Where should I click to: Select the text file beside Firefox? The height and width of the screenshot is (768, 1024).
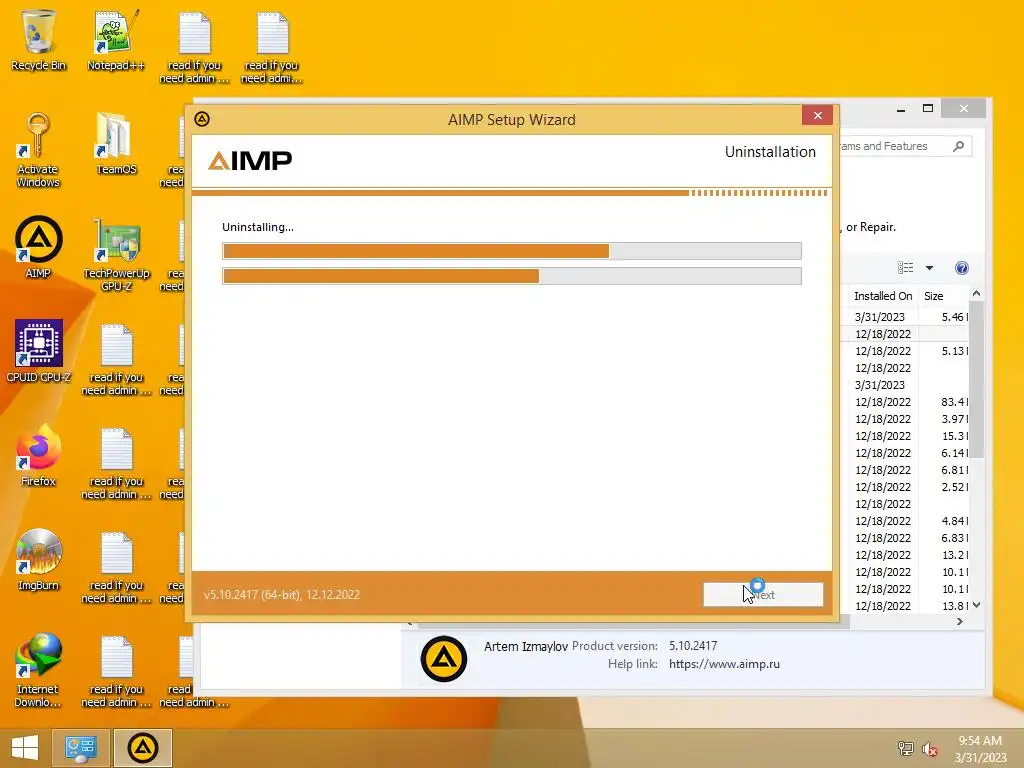click(116, 462)
